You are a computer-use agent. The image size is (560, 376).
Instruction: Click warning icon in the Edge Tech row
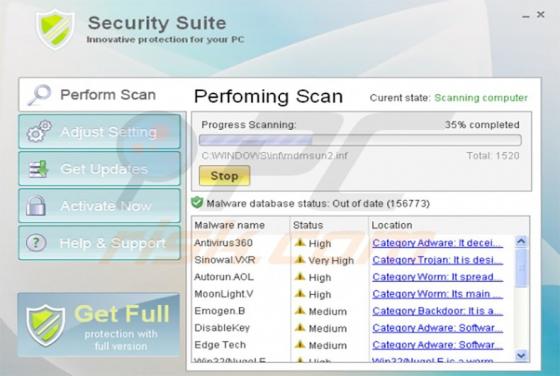click(300, 345)
